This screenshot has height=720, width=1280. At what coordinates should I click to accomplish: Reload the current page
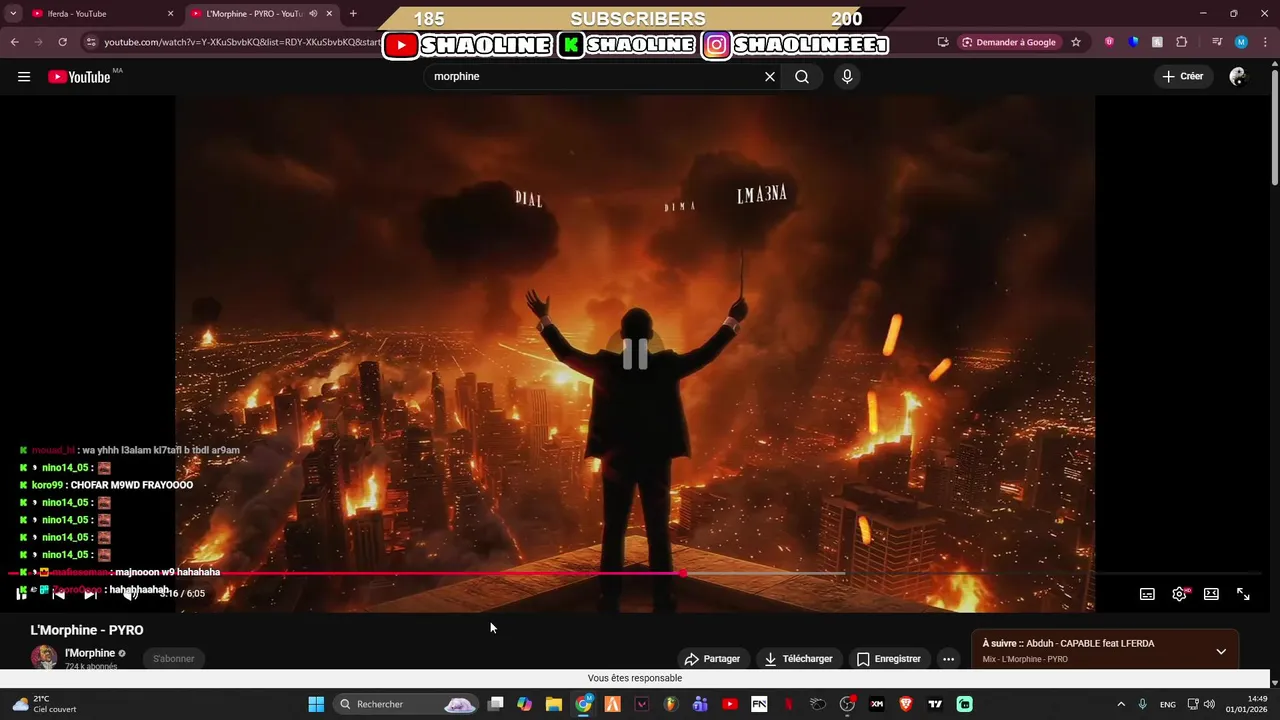62,42
